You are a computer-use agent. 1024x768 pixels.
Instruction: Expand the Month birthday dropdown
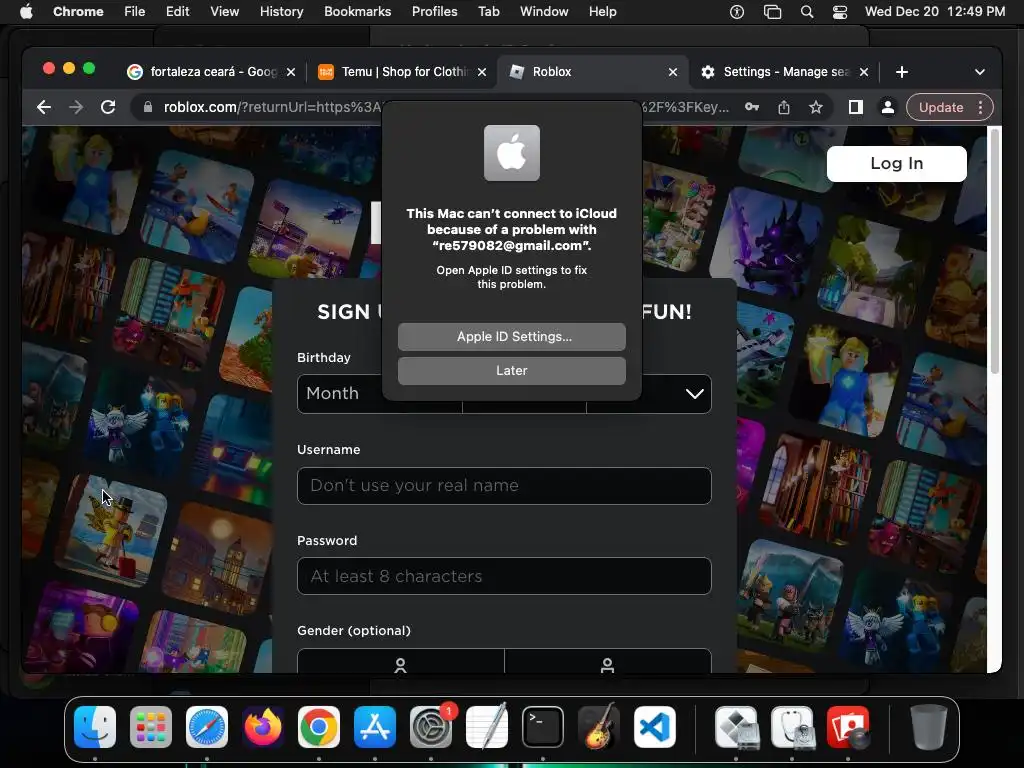(x=379, y=393)
